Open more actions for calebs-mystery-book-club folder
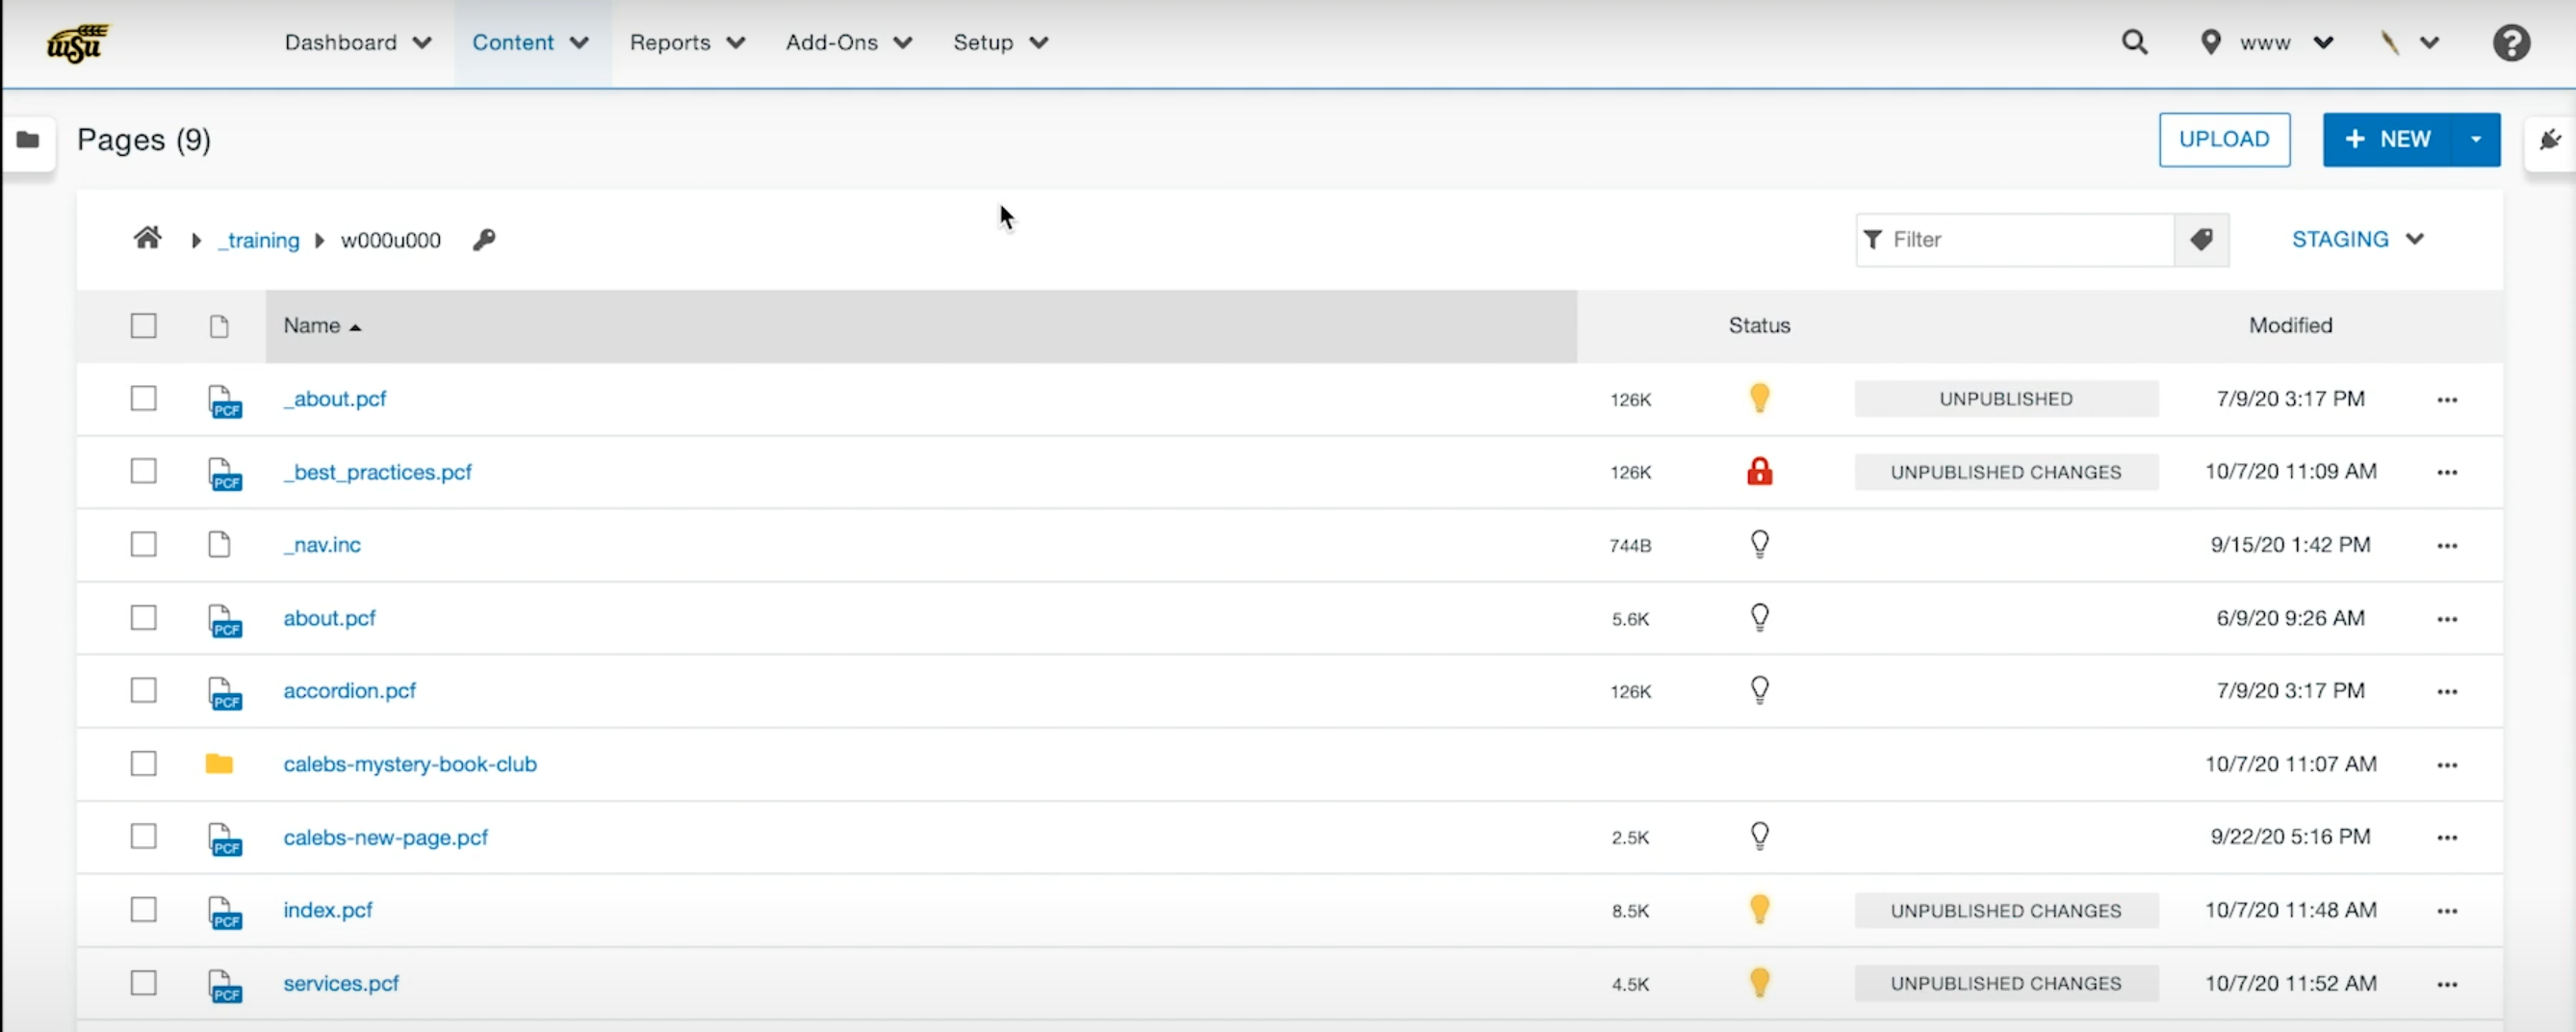 pyautogui.click(x=2446, y=765)
